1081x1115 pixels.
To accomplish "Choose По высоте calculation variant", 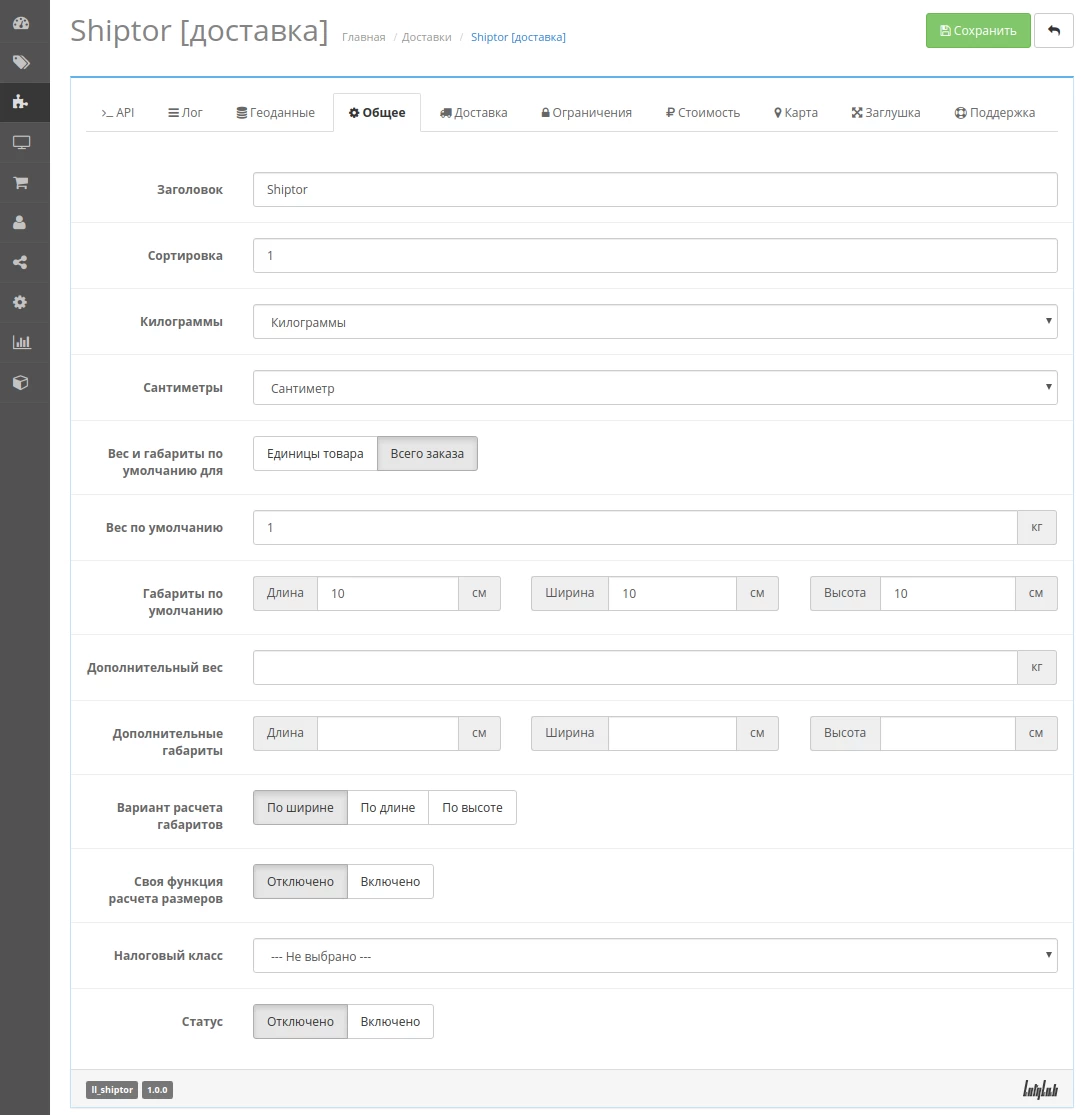I will click(472, 808).
